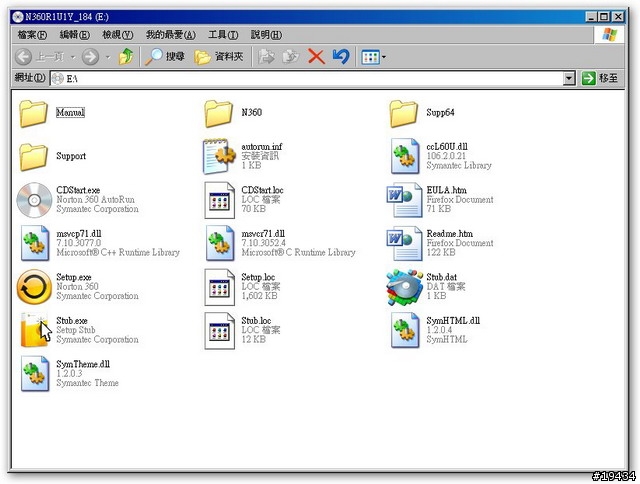This screenshot has height=484, width=640.
Task: Select the Setup.loc file icon
Action: 220,287
